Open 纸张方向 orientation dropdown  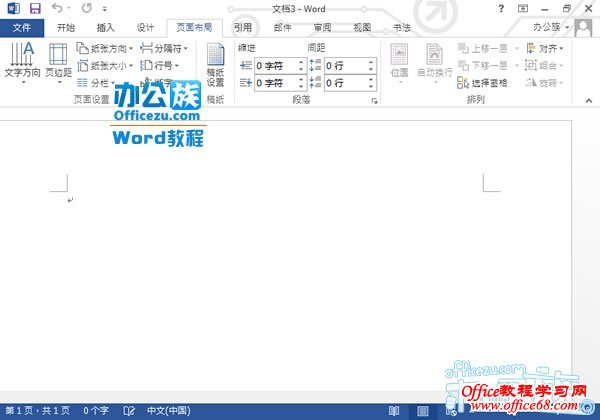pos(104,49)
